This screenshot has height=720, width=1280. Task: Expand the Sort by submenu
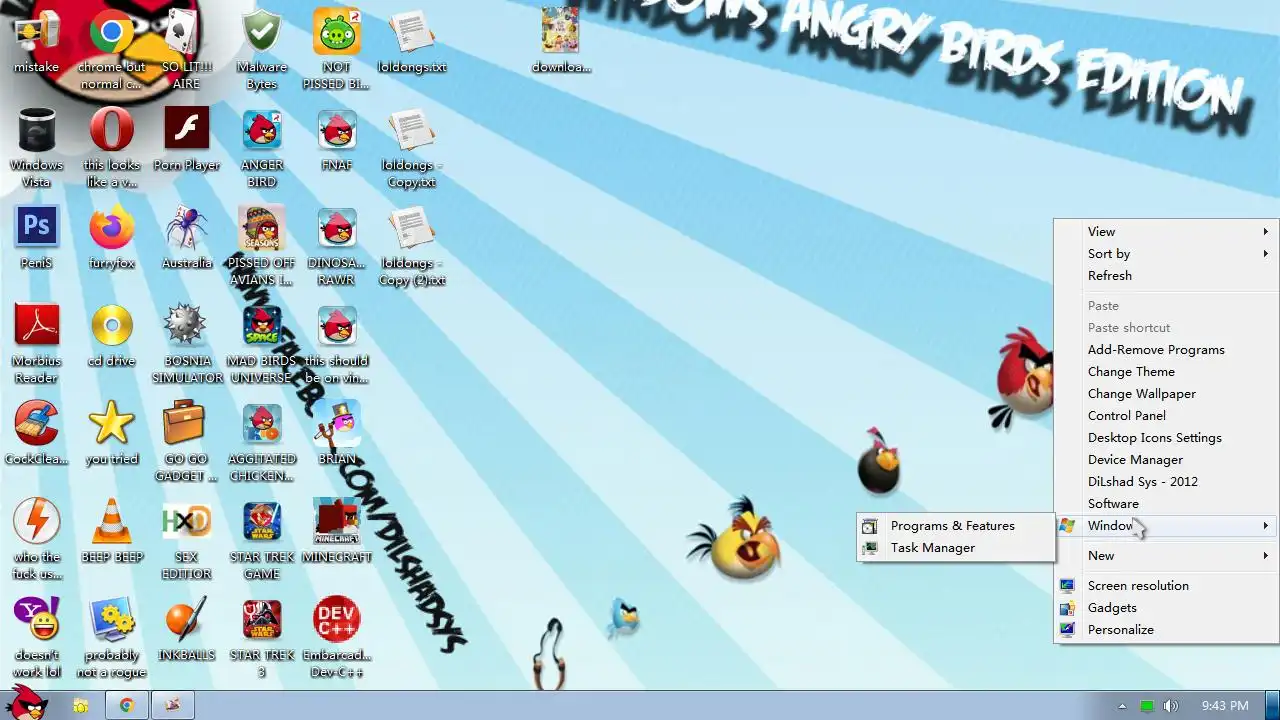[x=1166, y=253]
